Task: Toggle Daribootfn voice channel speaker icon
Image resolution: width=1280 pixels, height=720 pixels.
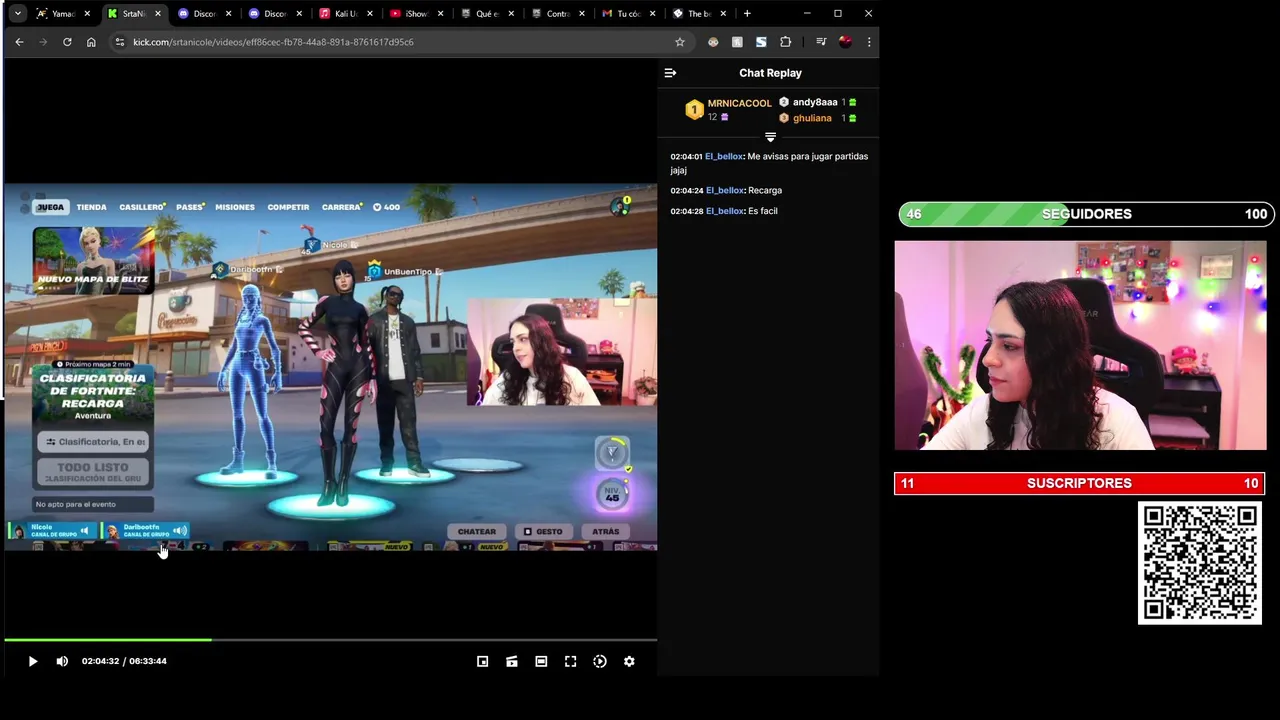Action: (x=179, y=531)
